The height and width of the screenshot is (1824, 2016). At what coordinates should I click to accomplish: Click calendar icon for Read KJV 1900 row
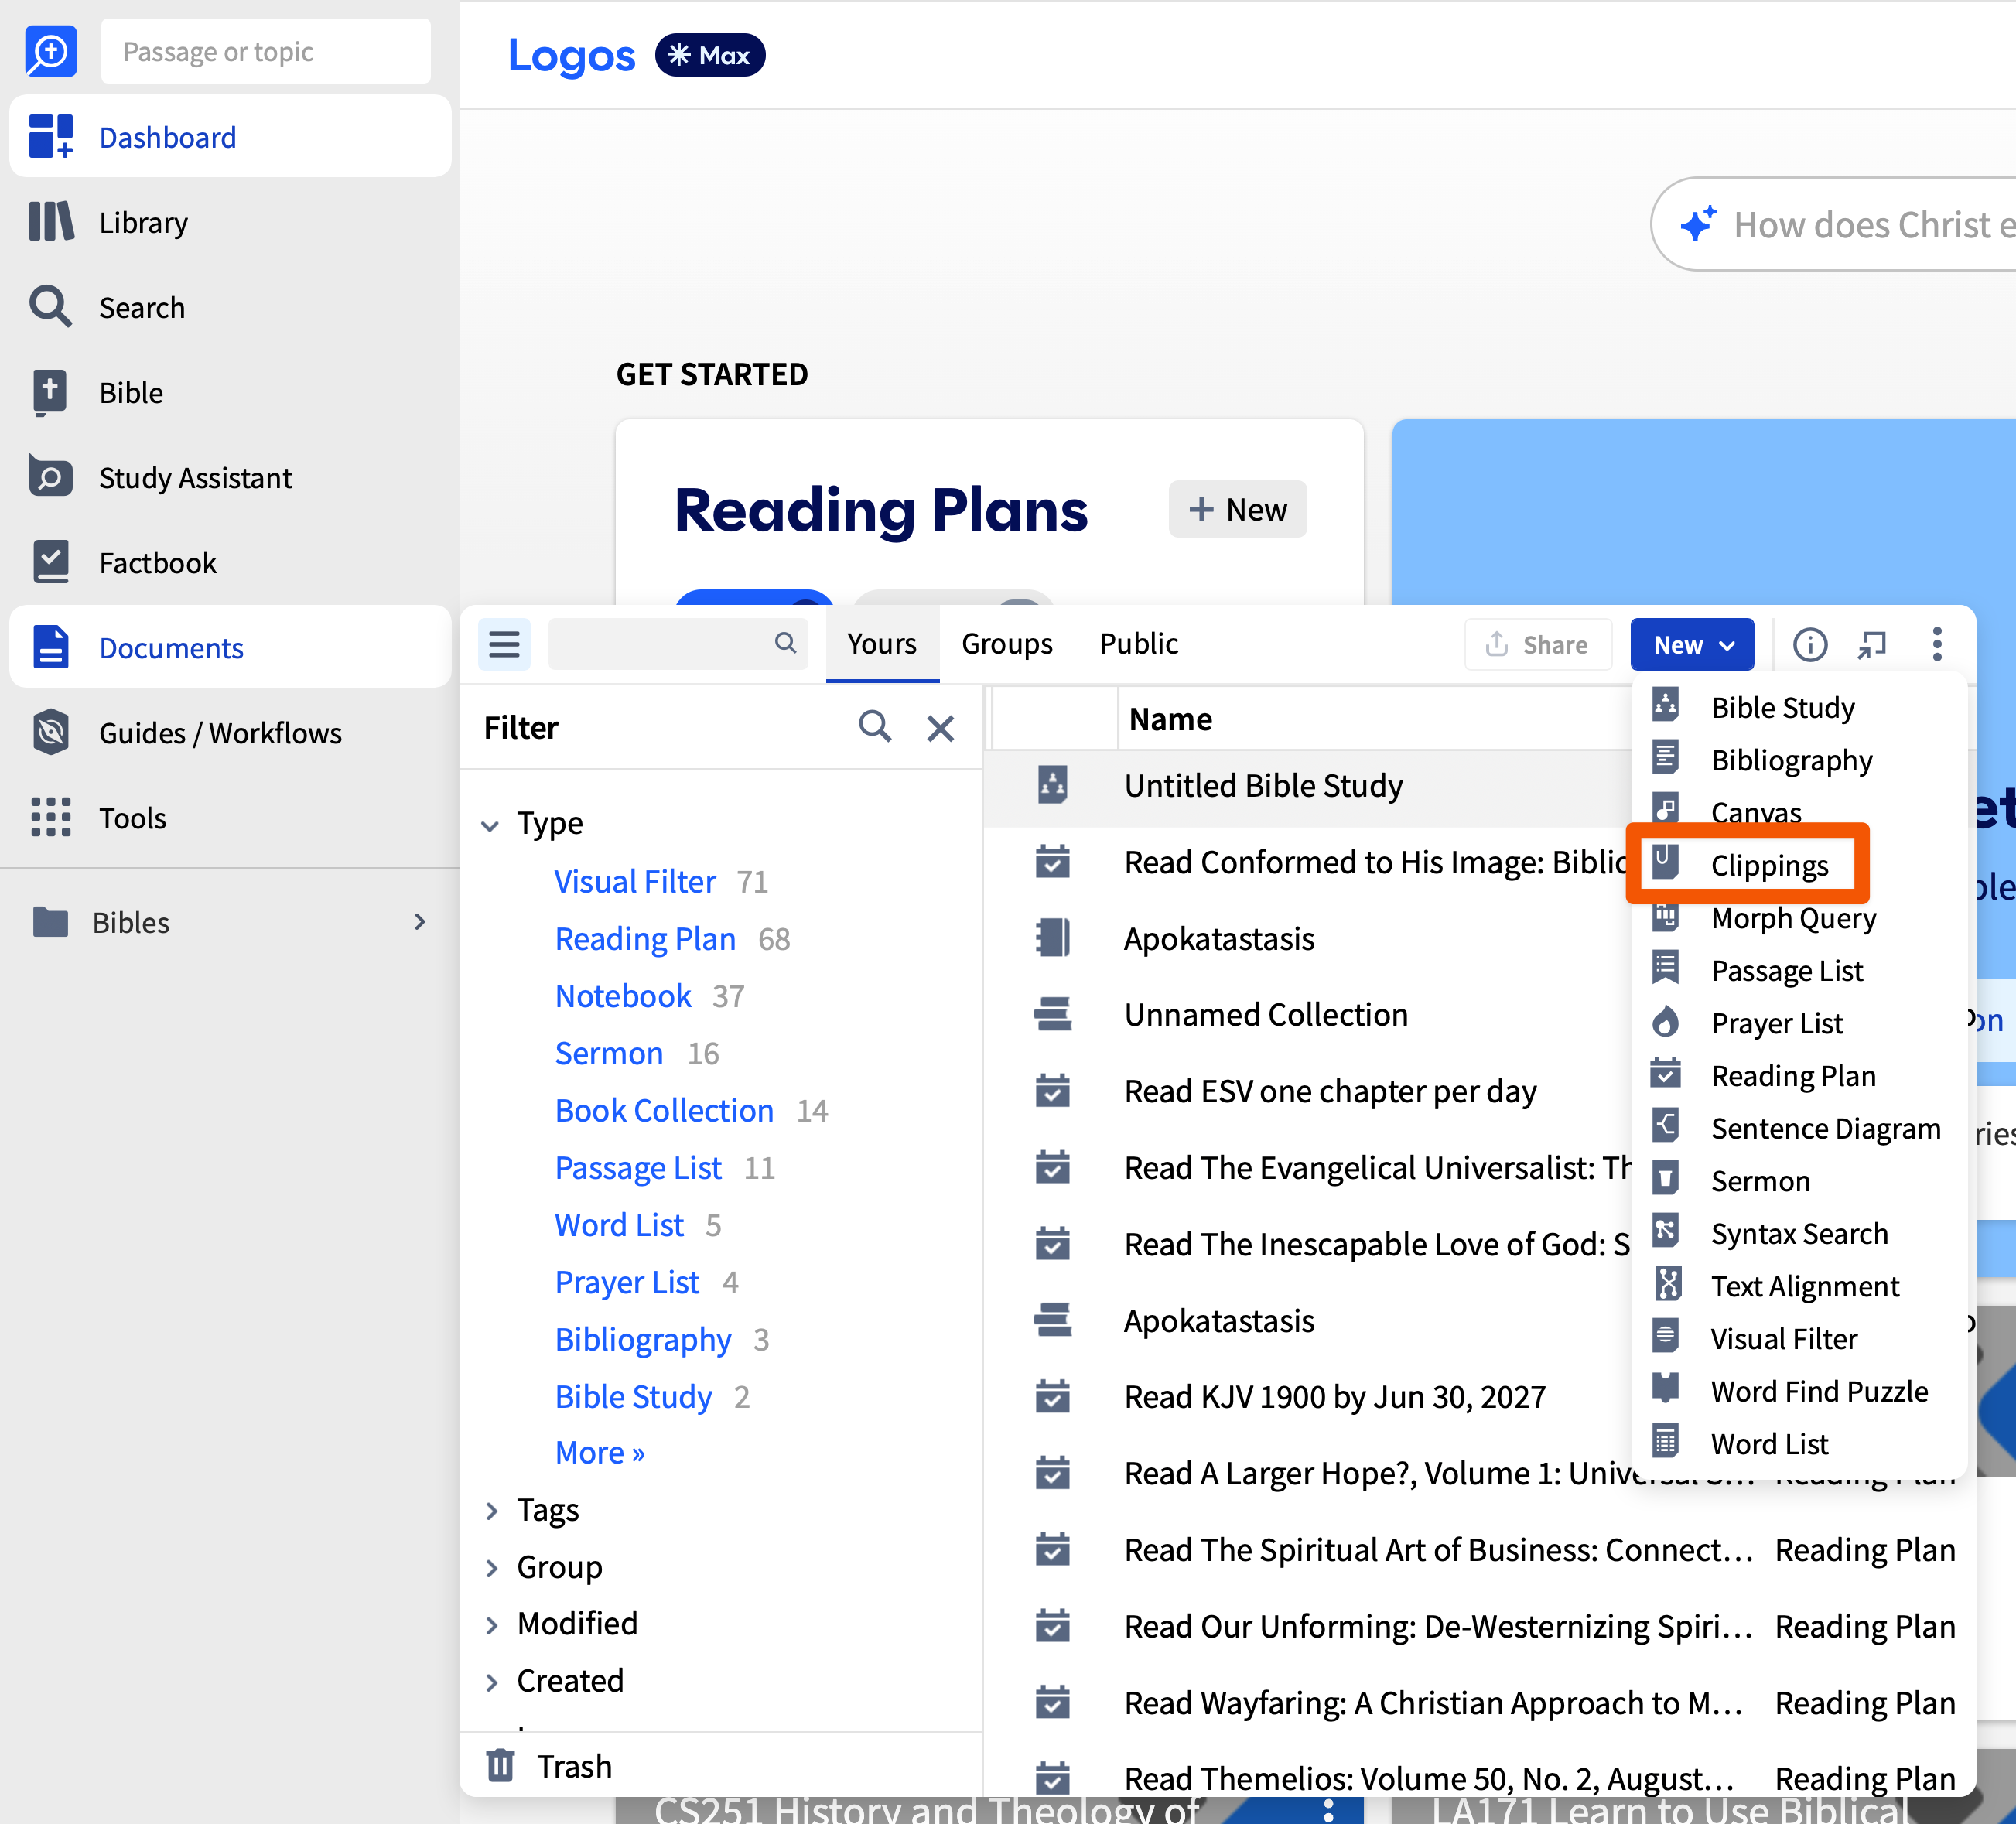coord(1053,1396)
